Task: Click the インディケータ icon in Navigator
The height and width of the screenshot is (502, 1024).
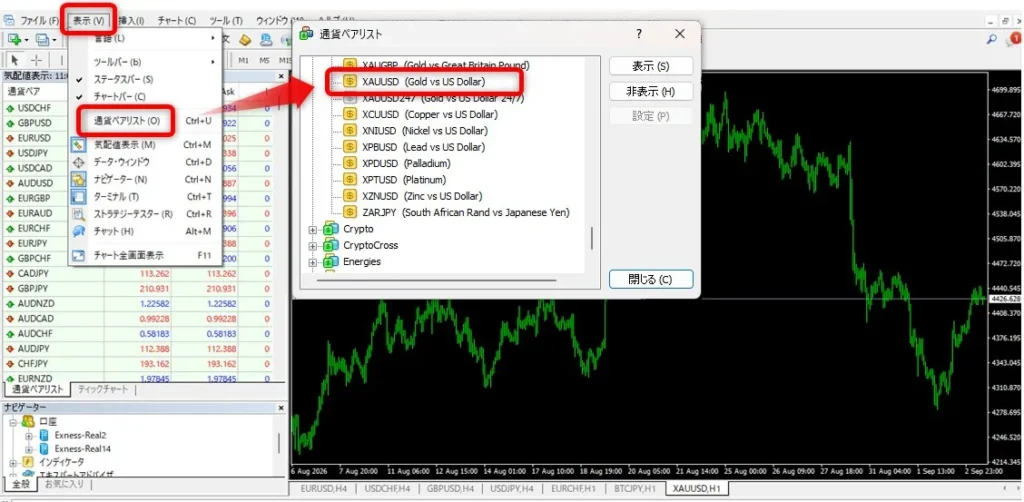Action: pyautogui.click(x=28, y=462)
